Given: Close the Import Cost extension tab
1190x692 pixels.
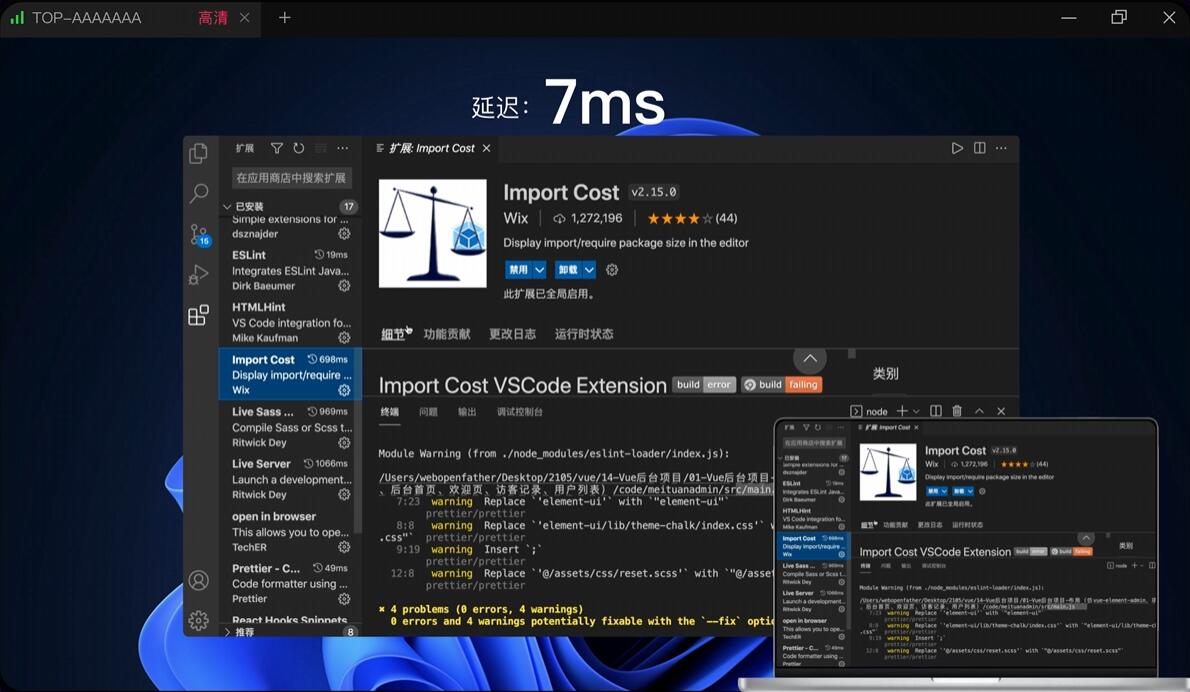Looking at the screenshot, I should [486, 148].
